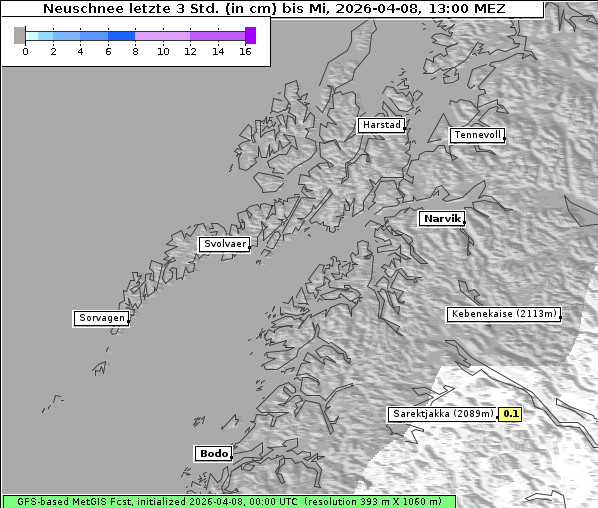
Task: Click the Tennevoll location label
Action: click(477, 135)
